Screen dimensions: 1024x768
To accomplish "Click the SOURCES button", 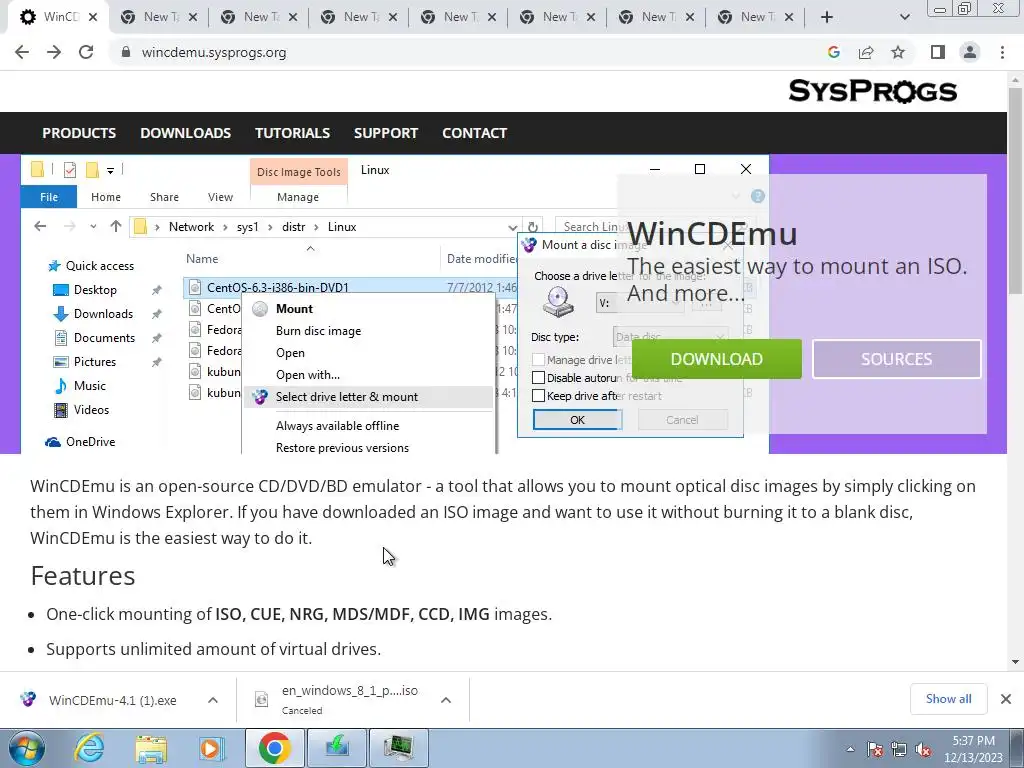I will [x=897, y=359].
